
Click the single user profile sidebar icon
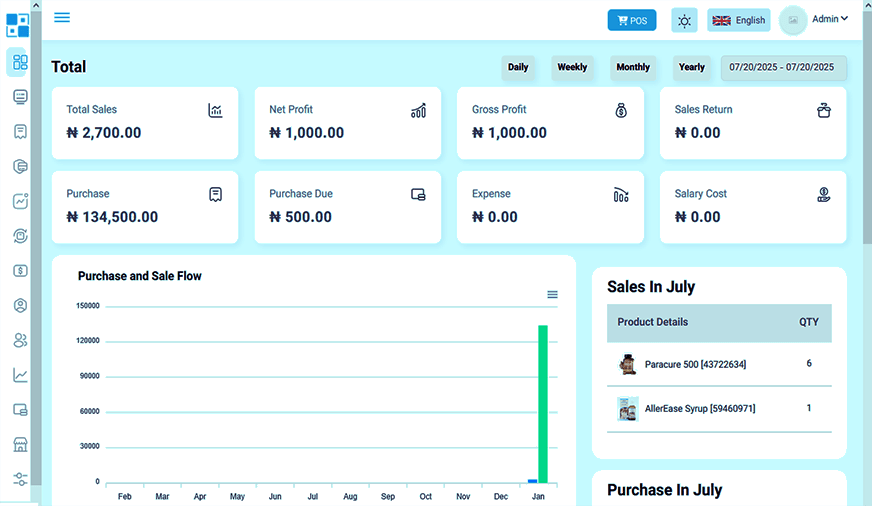(20, 305)
